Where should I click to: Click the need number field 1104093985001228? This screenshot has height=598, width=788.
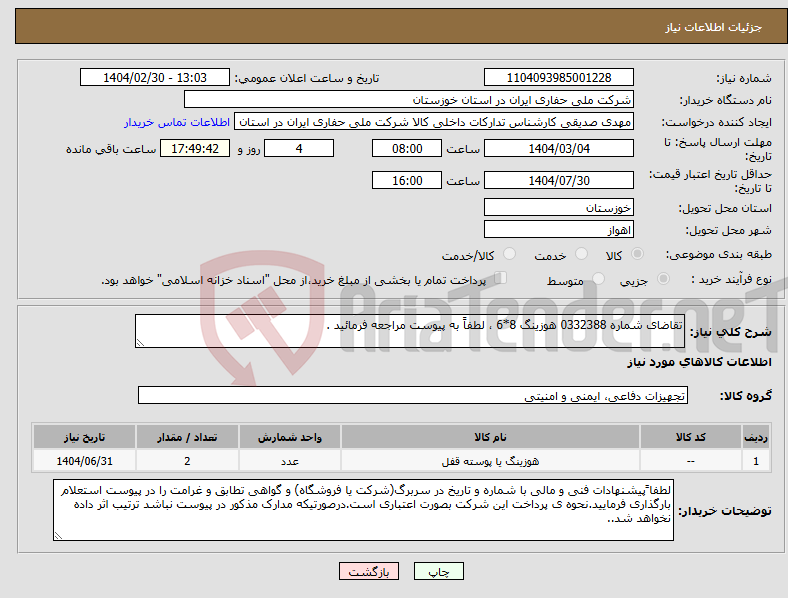pos(558,78)
